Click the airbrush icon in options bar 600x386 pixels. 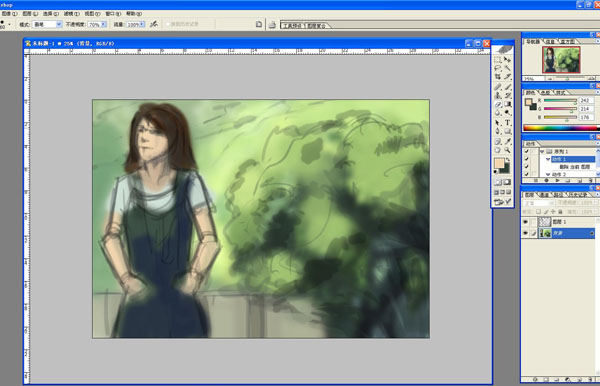pyautogui.click(x=153, y=24)
